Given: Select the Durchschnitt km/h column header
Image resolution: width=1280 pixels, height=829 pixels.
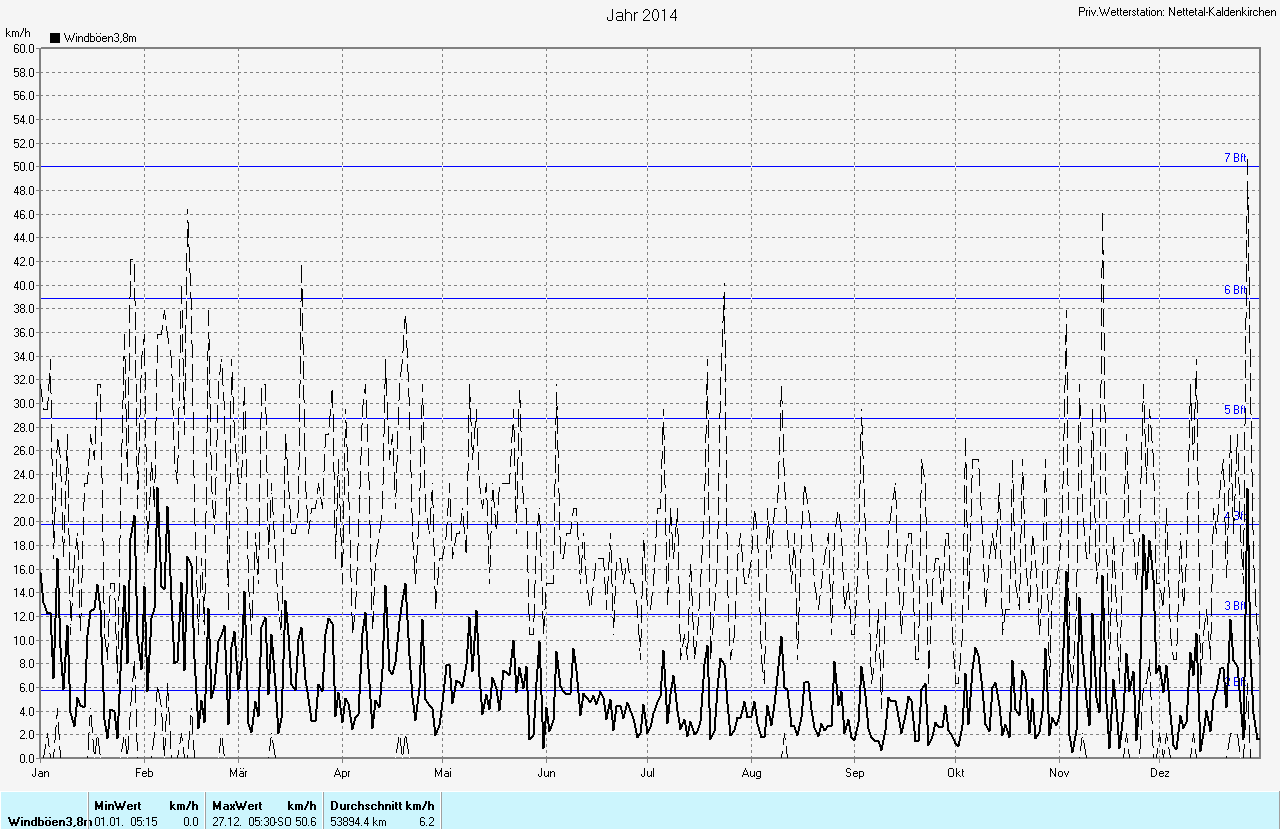Looking at the screenshot, I should 382,805.
